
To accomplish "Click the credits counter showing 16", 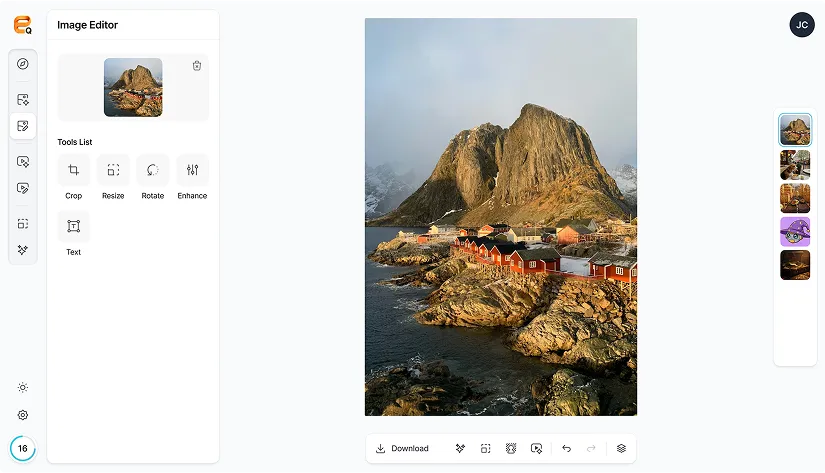I will pos(23,449).
